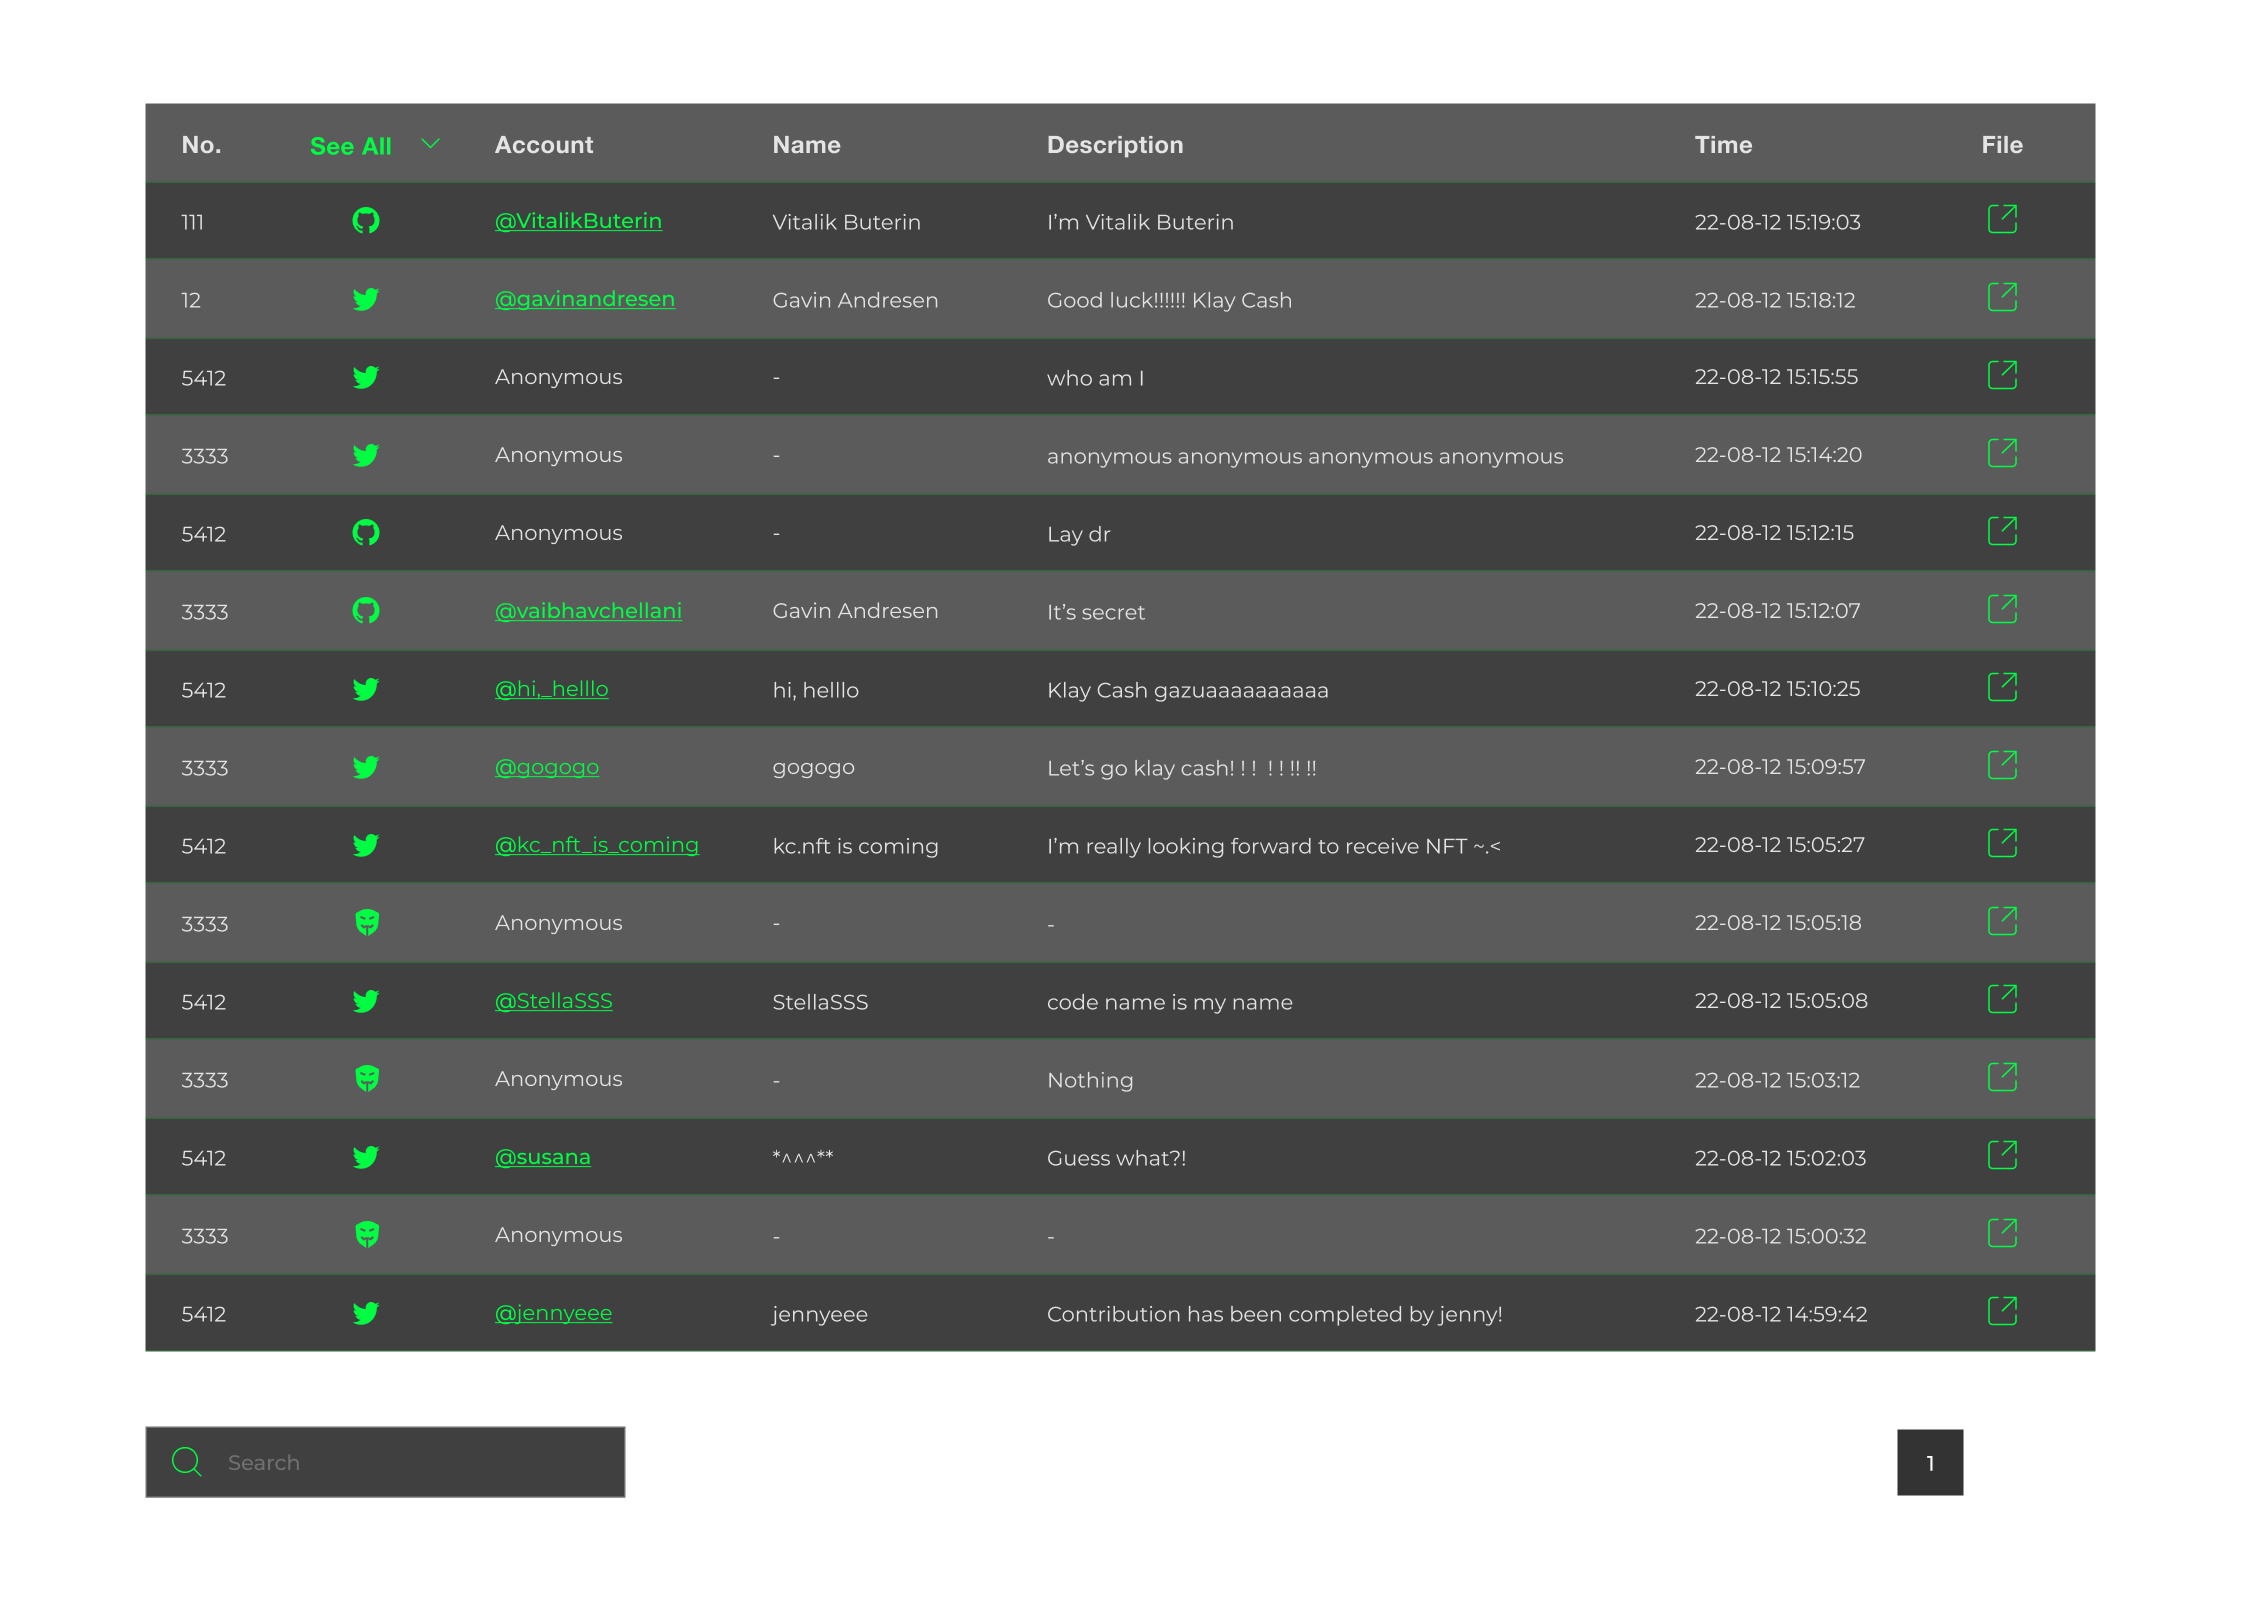Click anonymous mask icon in 'Nothing' row
Screen dimensions: 2242x1603
[x=367, y=1078]
